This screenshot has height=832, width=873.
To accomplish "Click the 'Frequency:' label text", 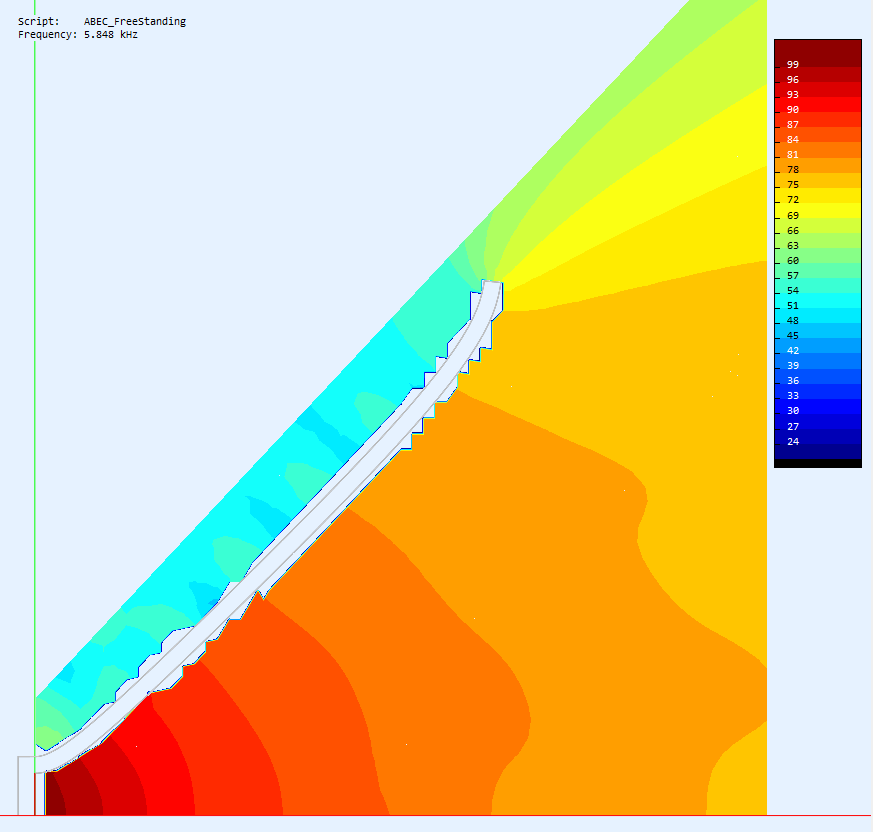I will point(47,35).
